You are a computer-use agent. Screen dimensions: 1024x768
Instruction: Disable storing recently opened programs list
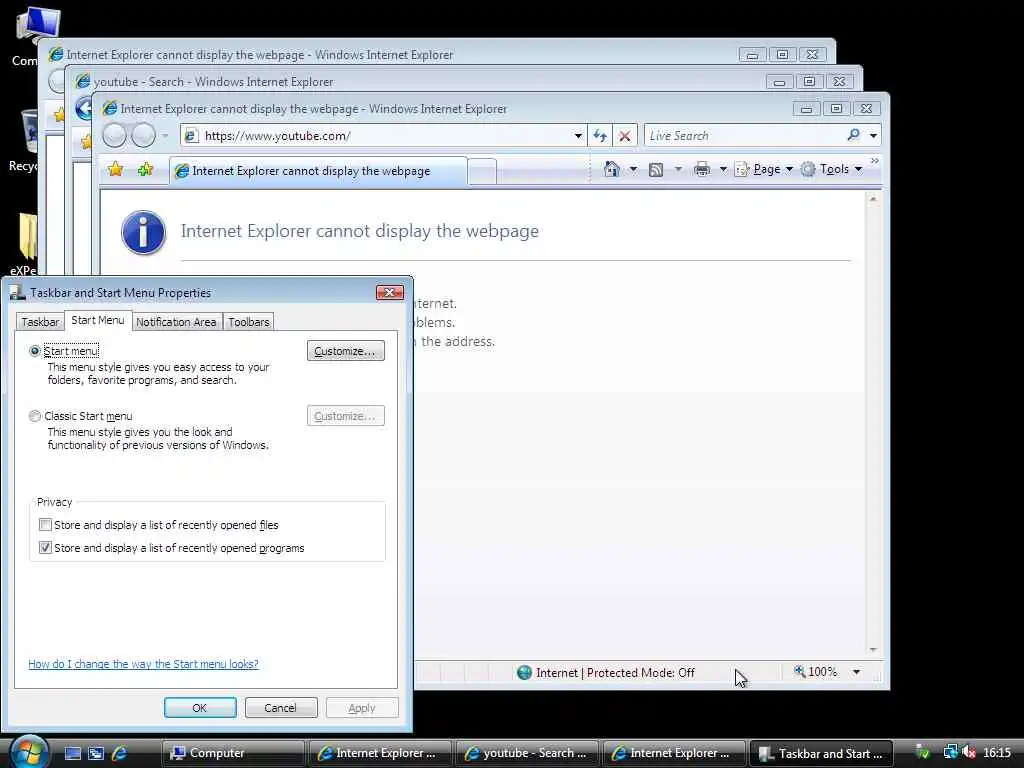45,547
